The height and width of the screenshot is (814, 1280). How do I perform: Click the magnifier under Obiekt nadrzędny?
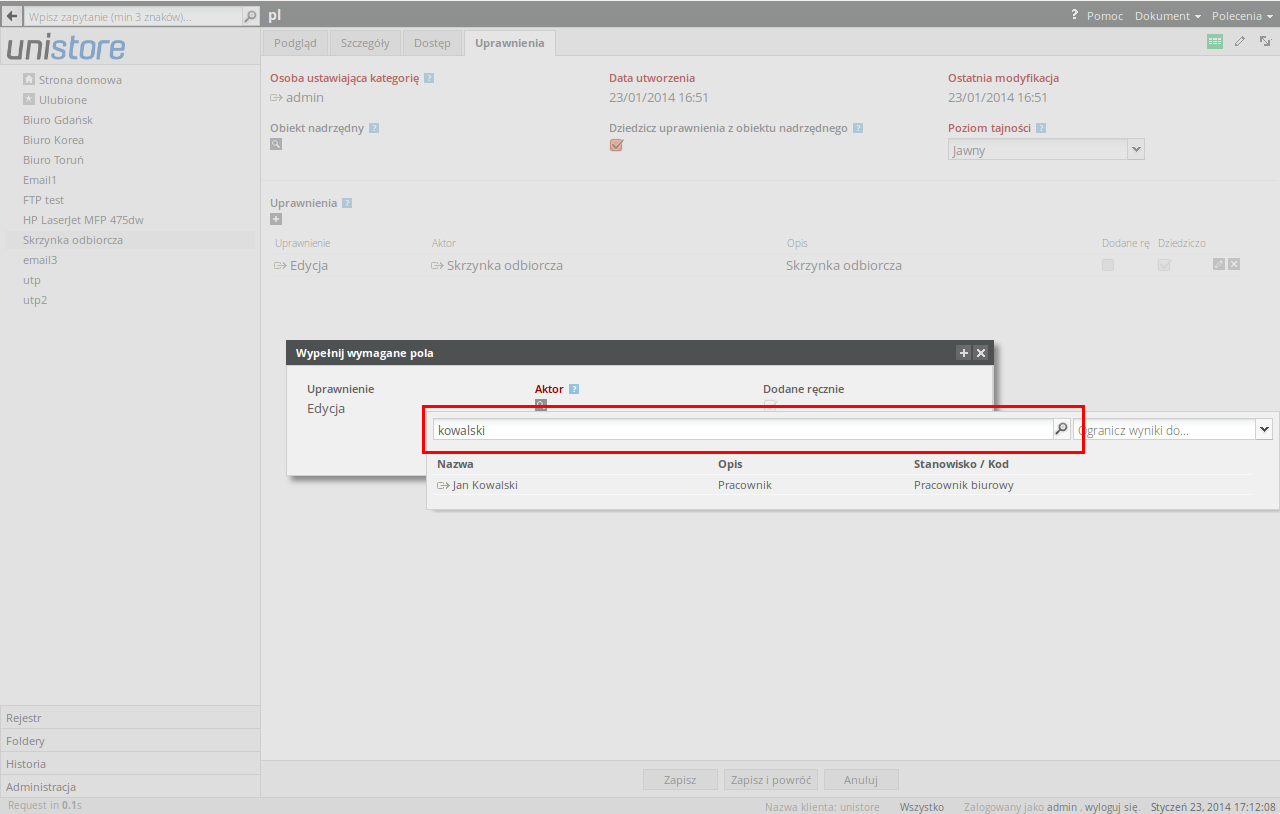tap(276, 144)
